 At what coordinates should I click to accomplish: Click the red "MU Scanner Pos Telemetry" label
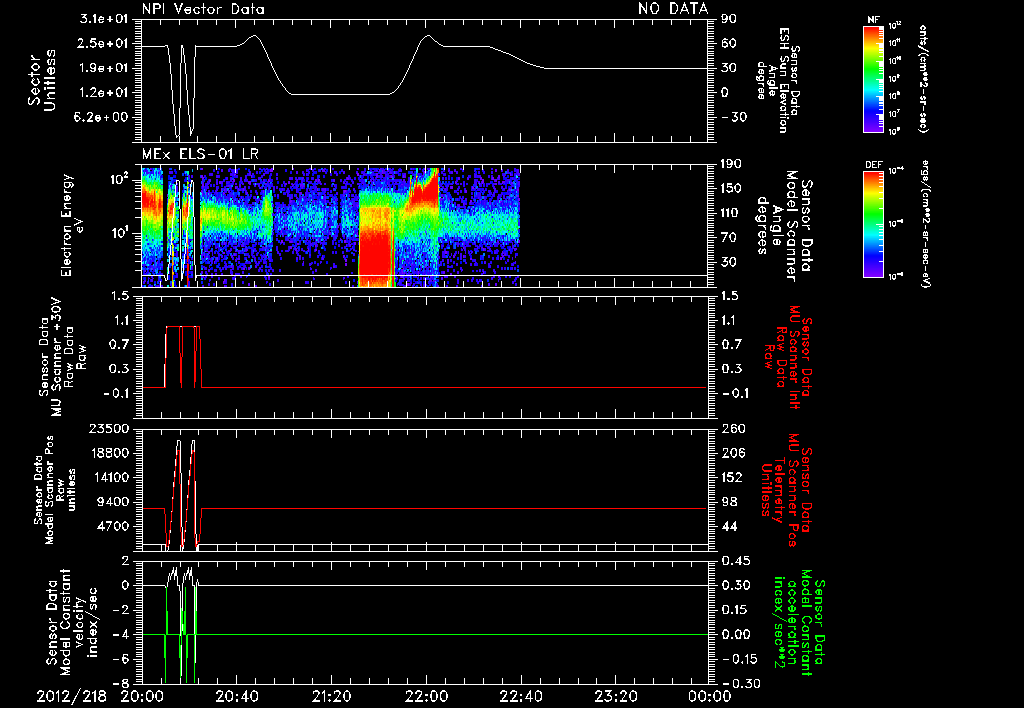(787, 489)
